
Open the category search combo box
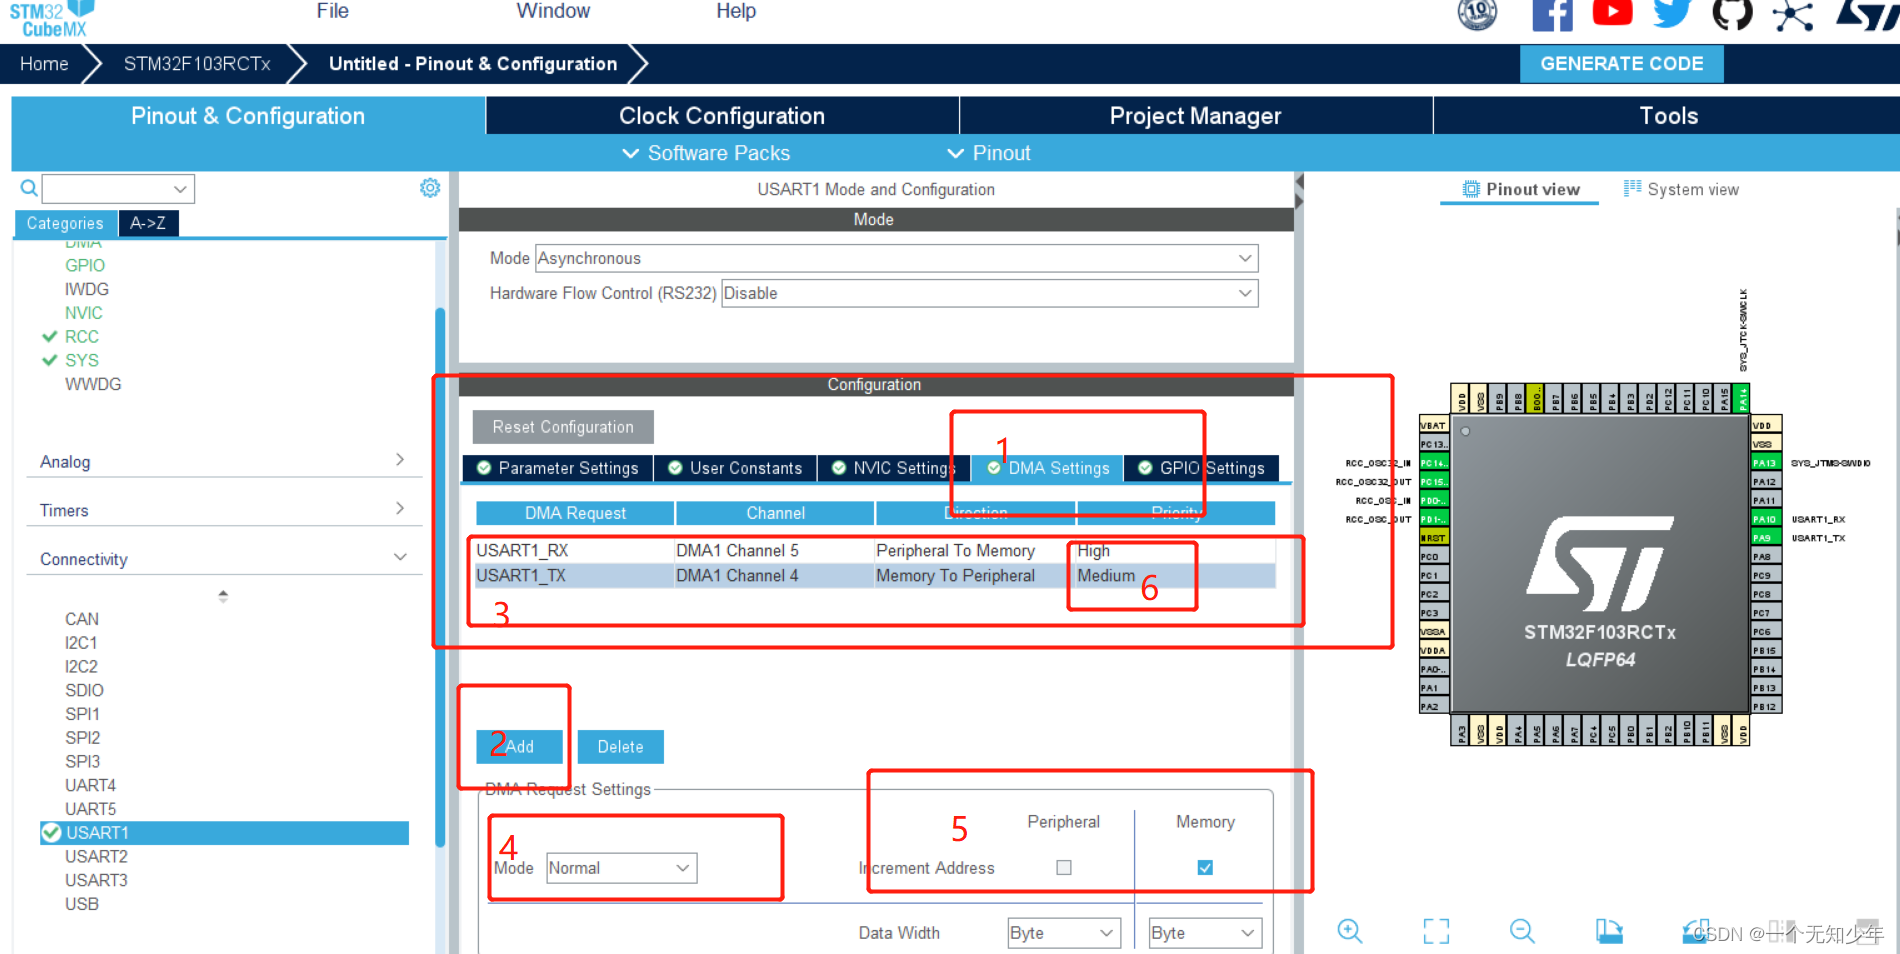pos(118,189)
